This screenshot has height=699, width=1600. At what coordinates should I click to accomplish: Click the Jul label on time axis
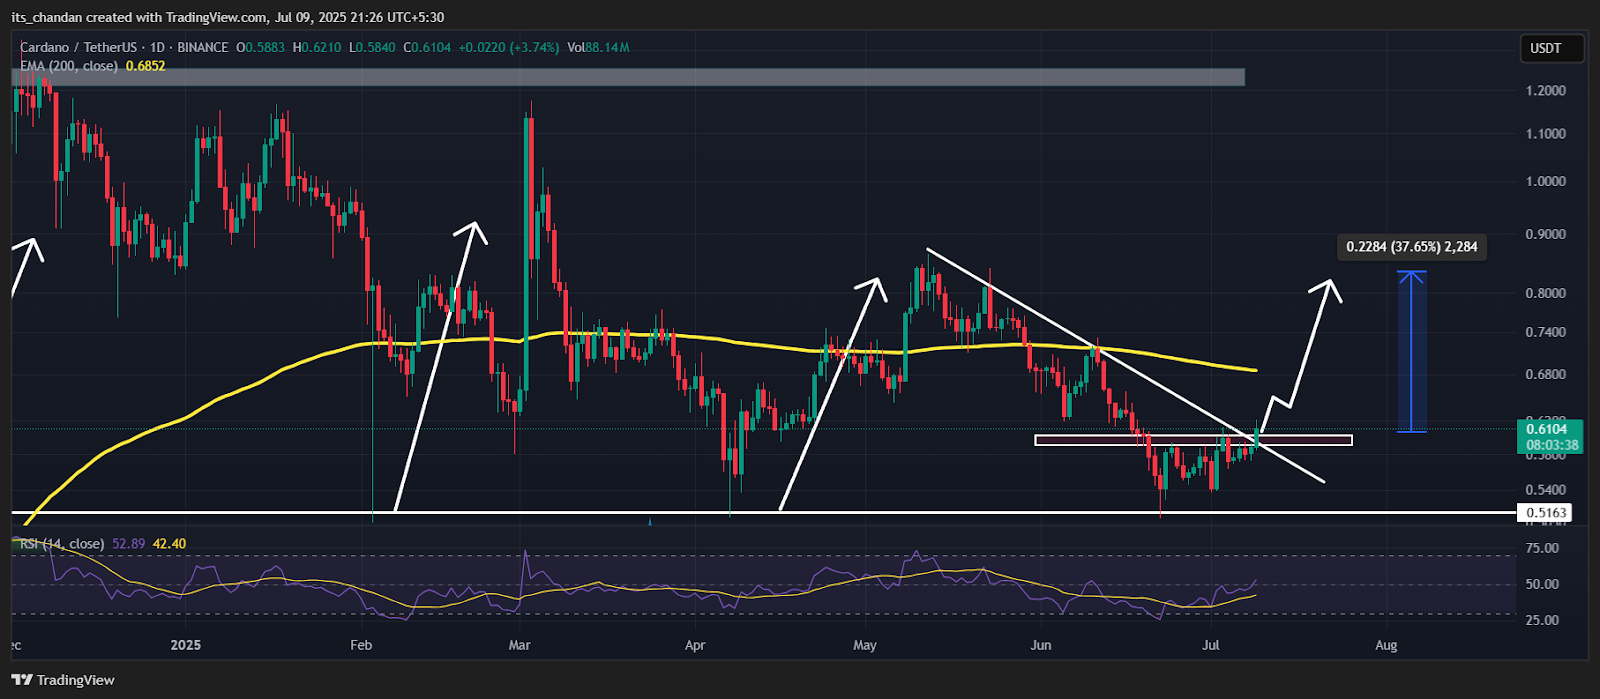pos(1211,645)
